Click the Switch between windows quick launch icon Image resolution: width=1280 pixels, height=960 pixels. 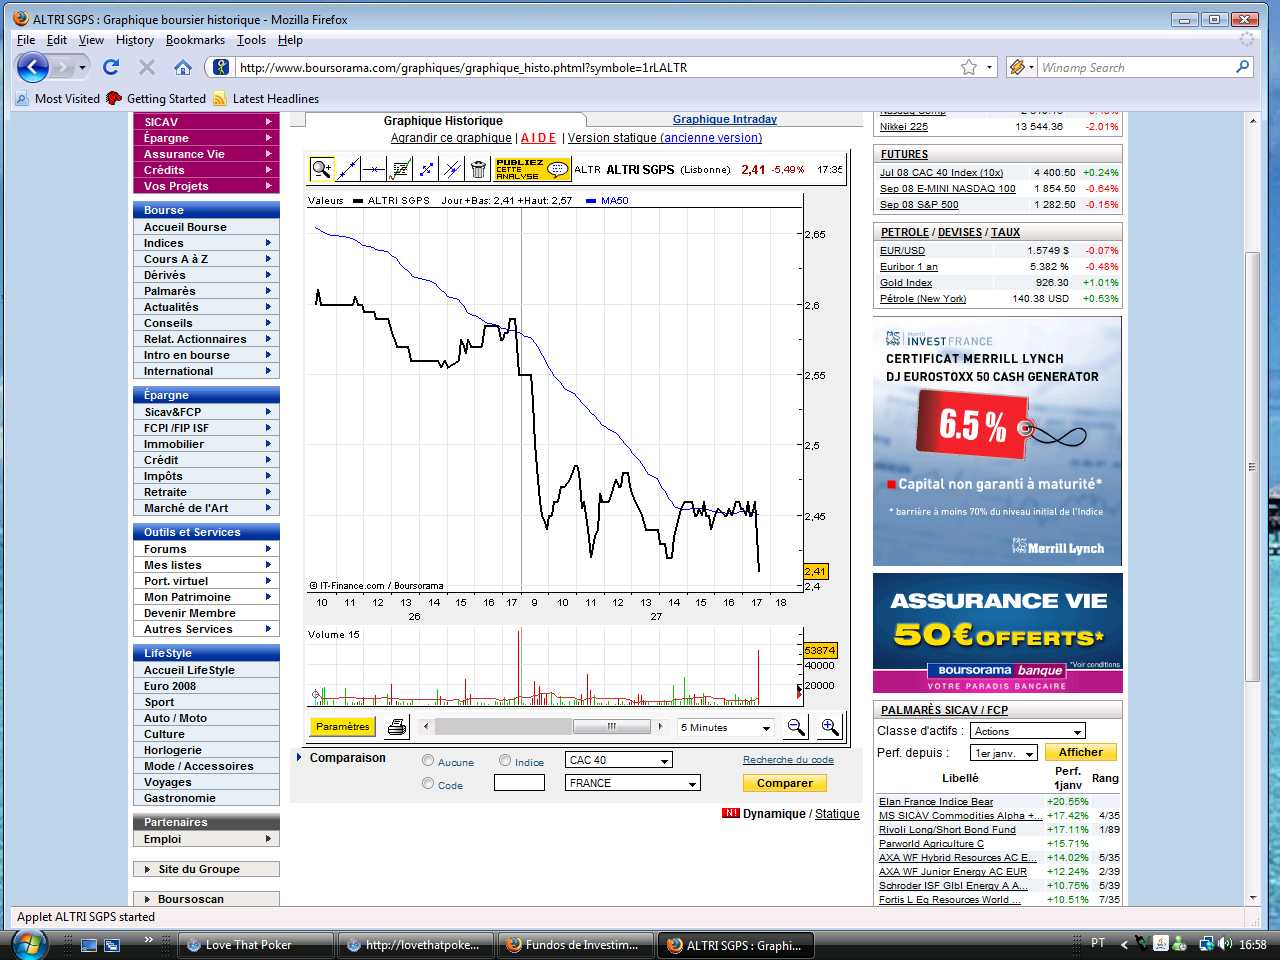pyautogui.click(x=112, y=944)
